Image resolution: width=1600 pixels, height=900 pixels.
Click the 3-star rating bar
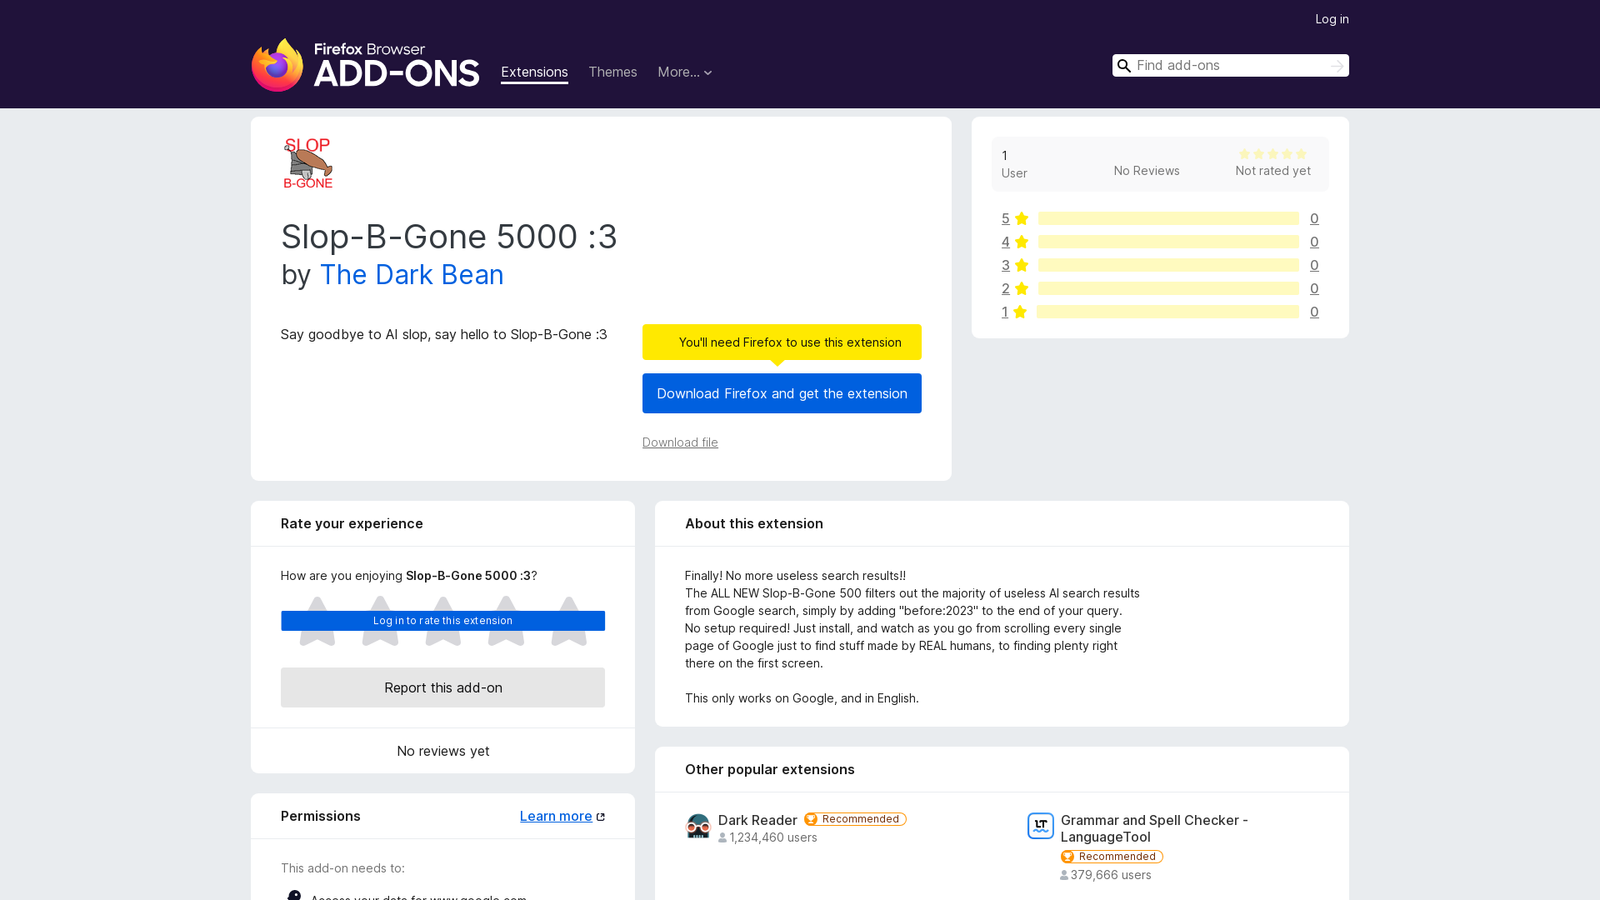pos(1168,265)
